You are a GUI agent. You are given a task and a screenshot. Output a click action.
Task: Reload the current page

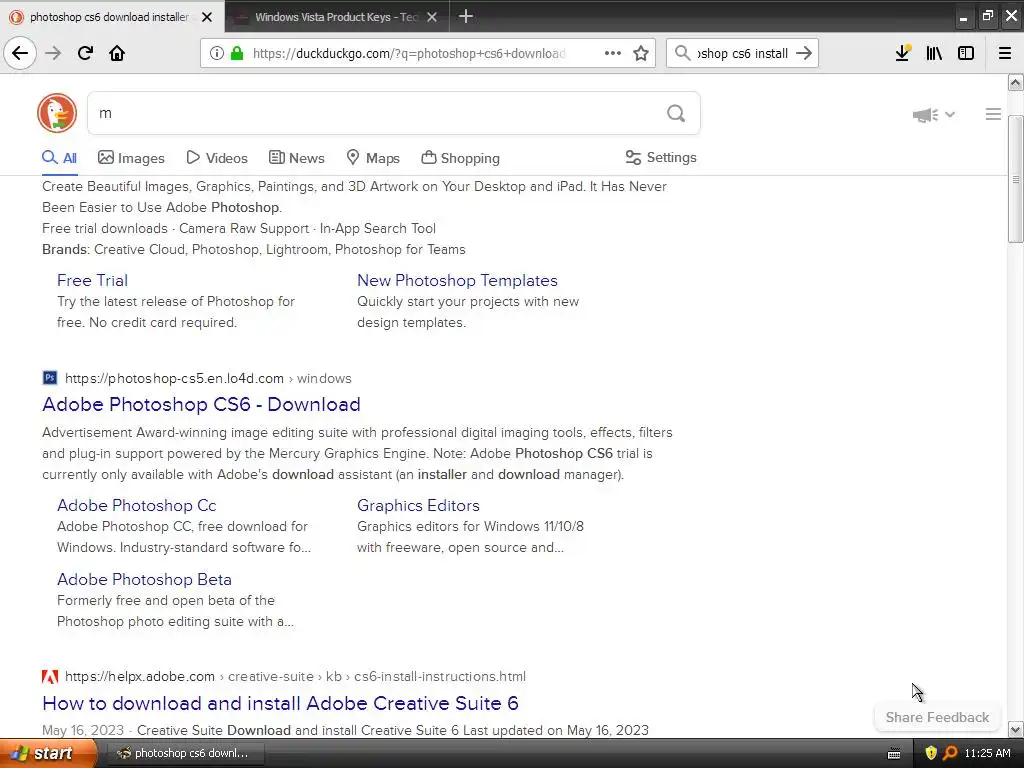coord(85,53)
